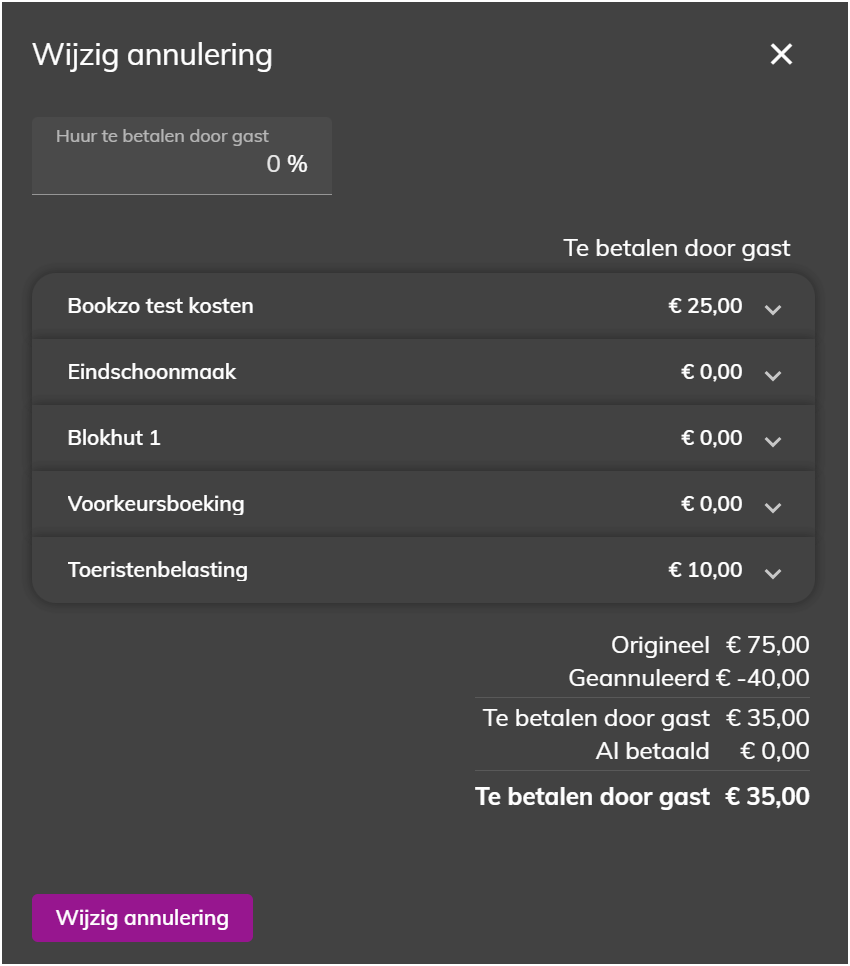Select the Bookzo test kosten label
The height and width of the screenshot is (966, 850).
(x=160, y=306)
